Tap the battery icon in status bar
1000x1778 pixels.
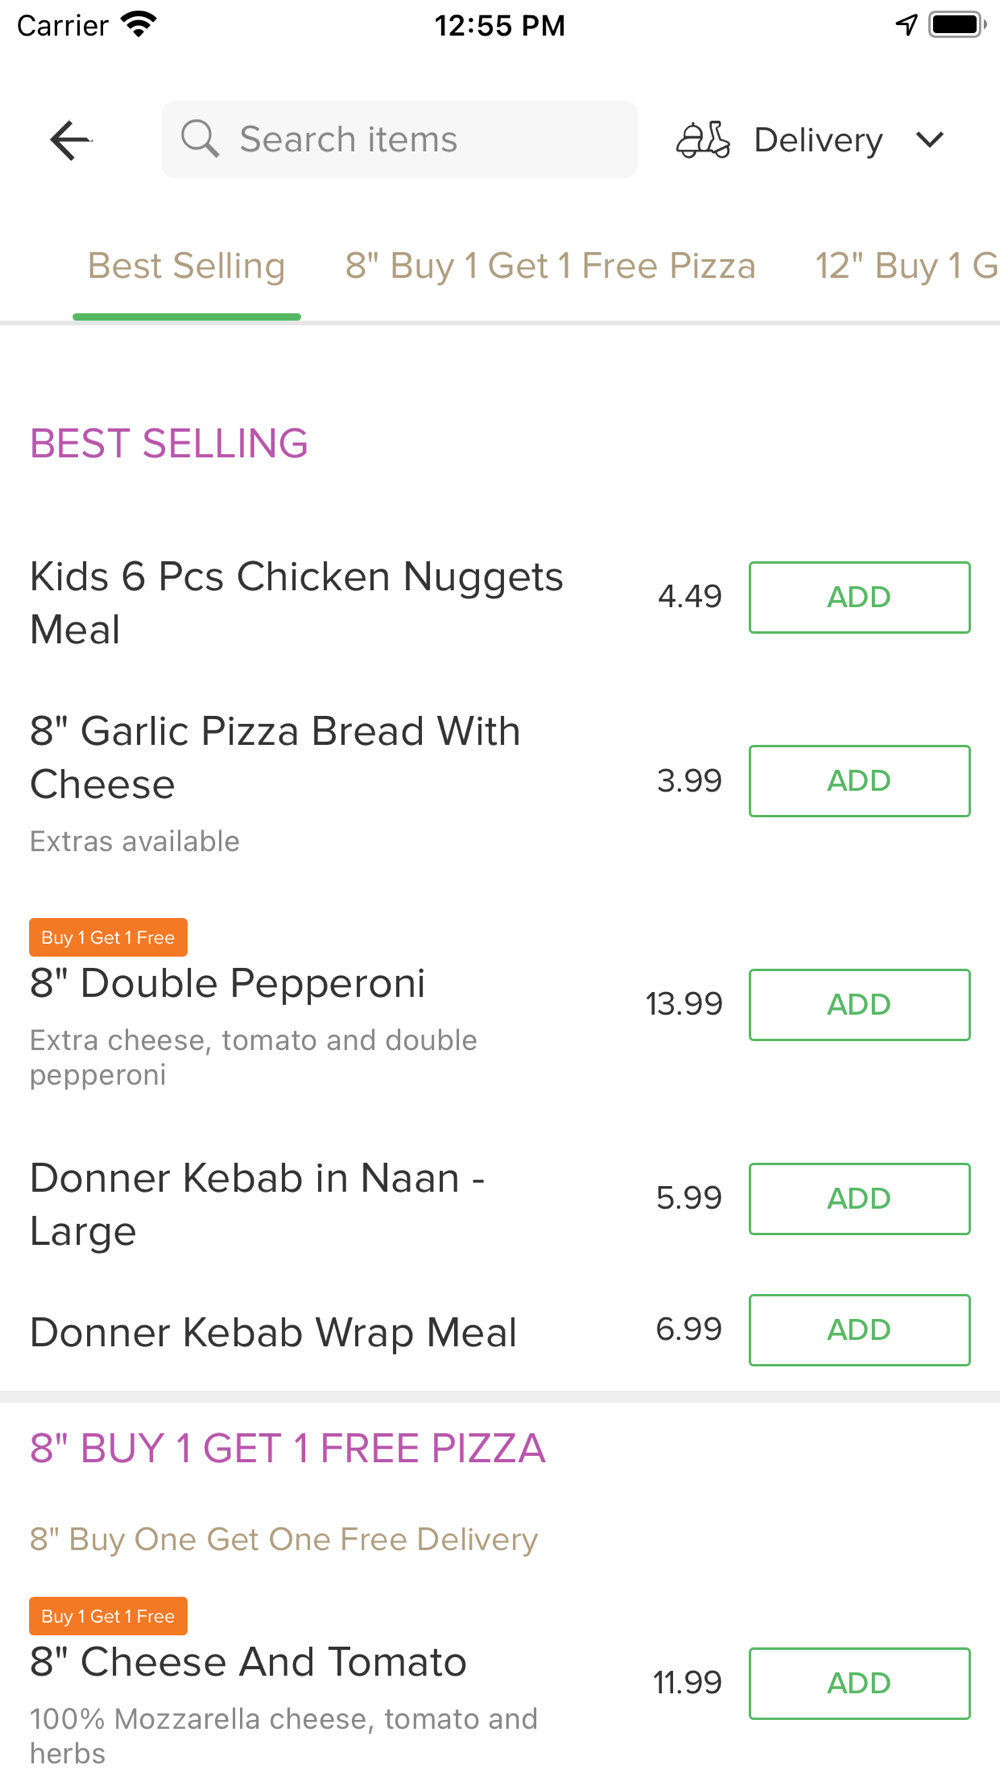(957, 25)
